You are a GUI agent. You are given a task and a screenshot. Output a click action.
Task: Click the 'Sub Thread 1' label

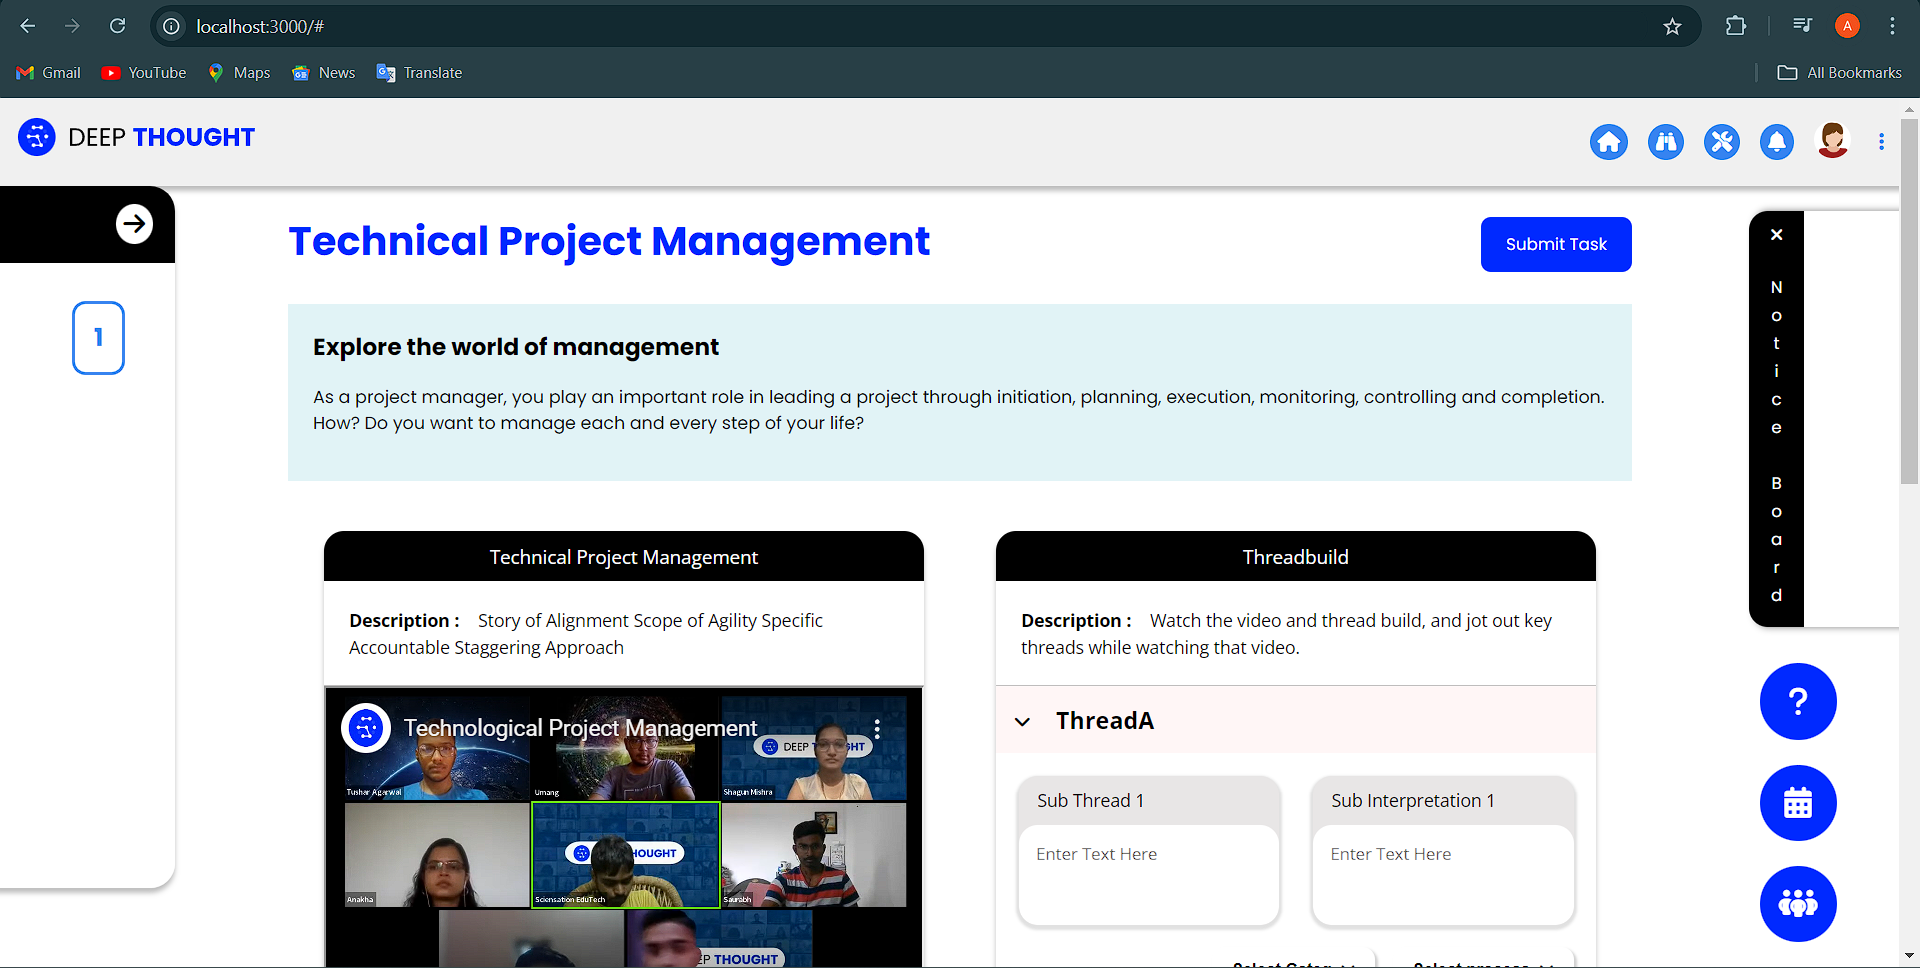coord(1090,801)
